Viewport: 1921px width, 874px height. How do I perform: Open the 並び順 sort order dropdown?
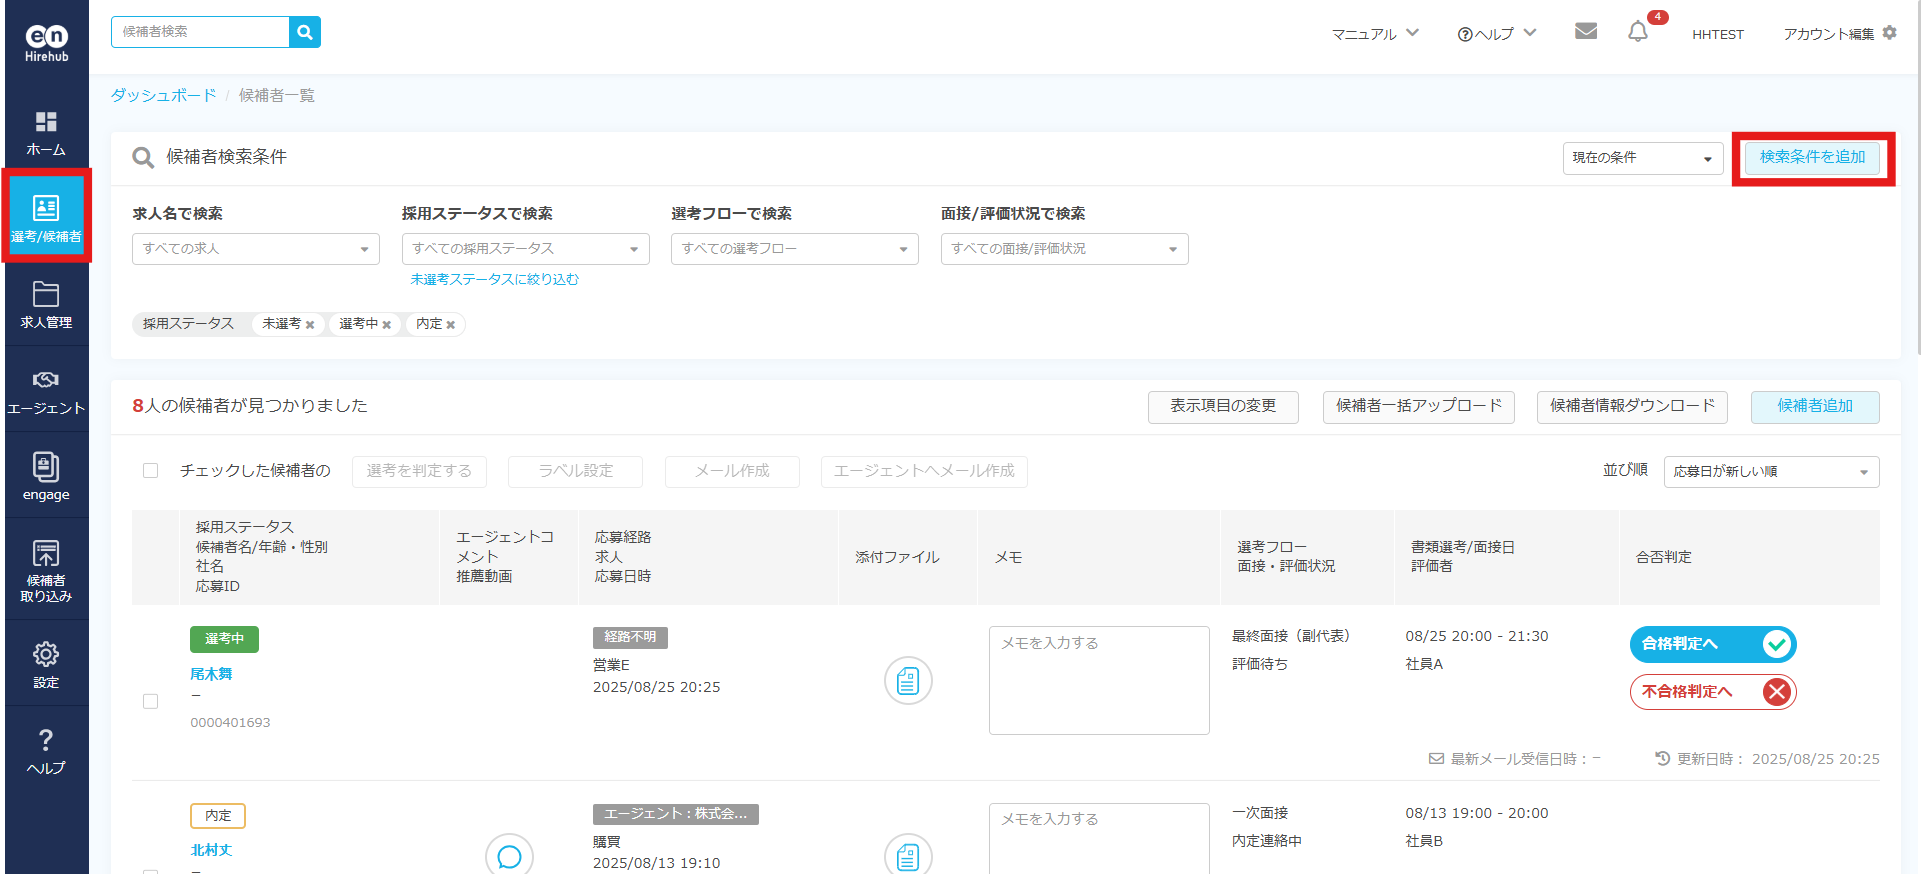pos(1770,472)
